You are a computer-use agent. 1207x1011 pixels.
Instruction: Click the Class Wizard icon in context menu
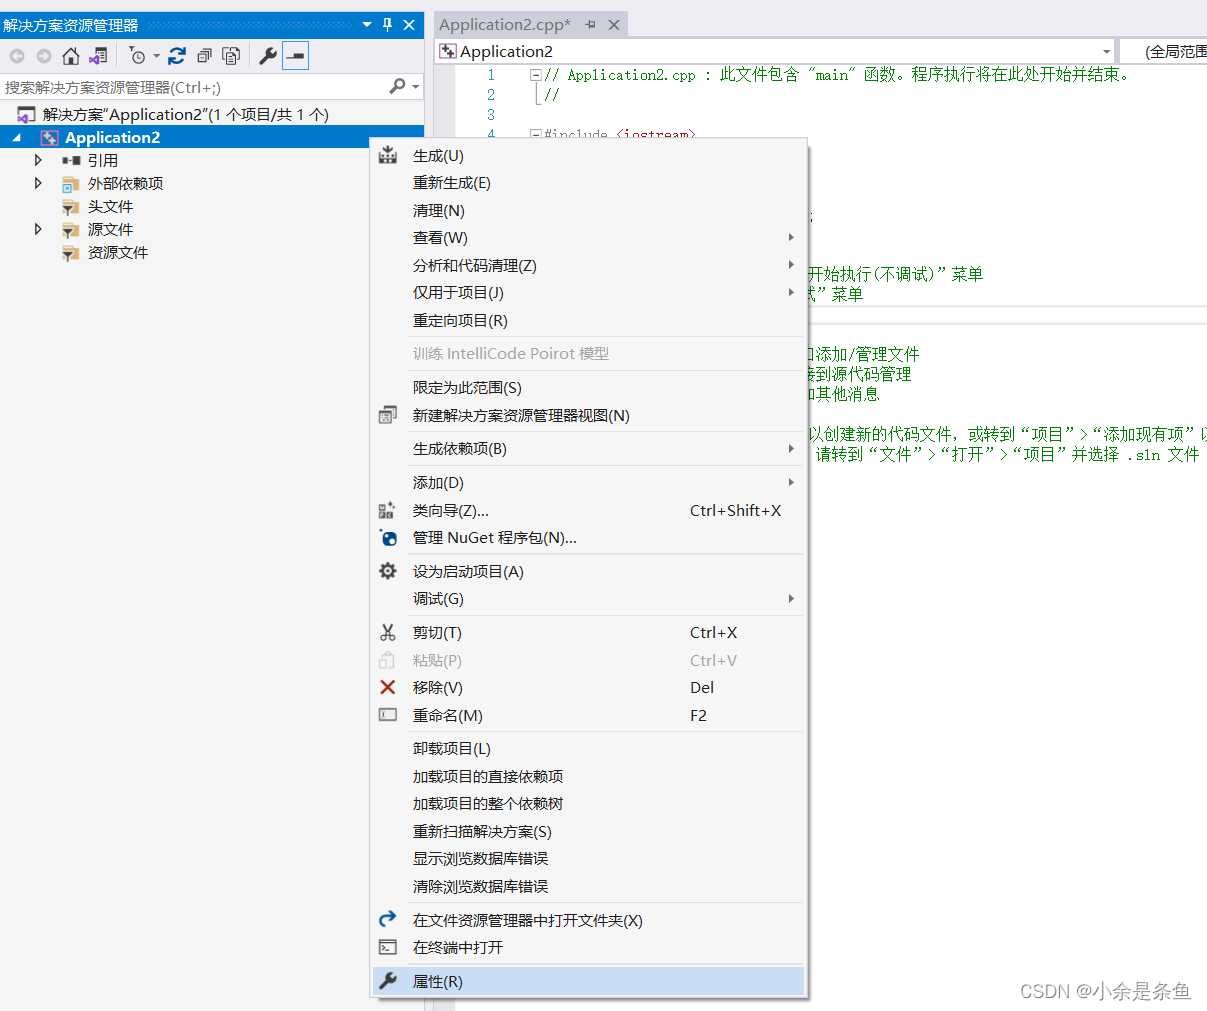(x=388, y=510)
